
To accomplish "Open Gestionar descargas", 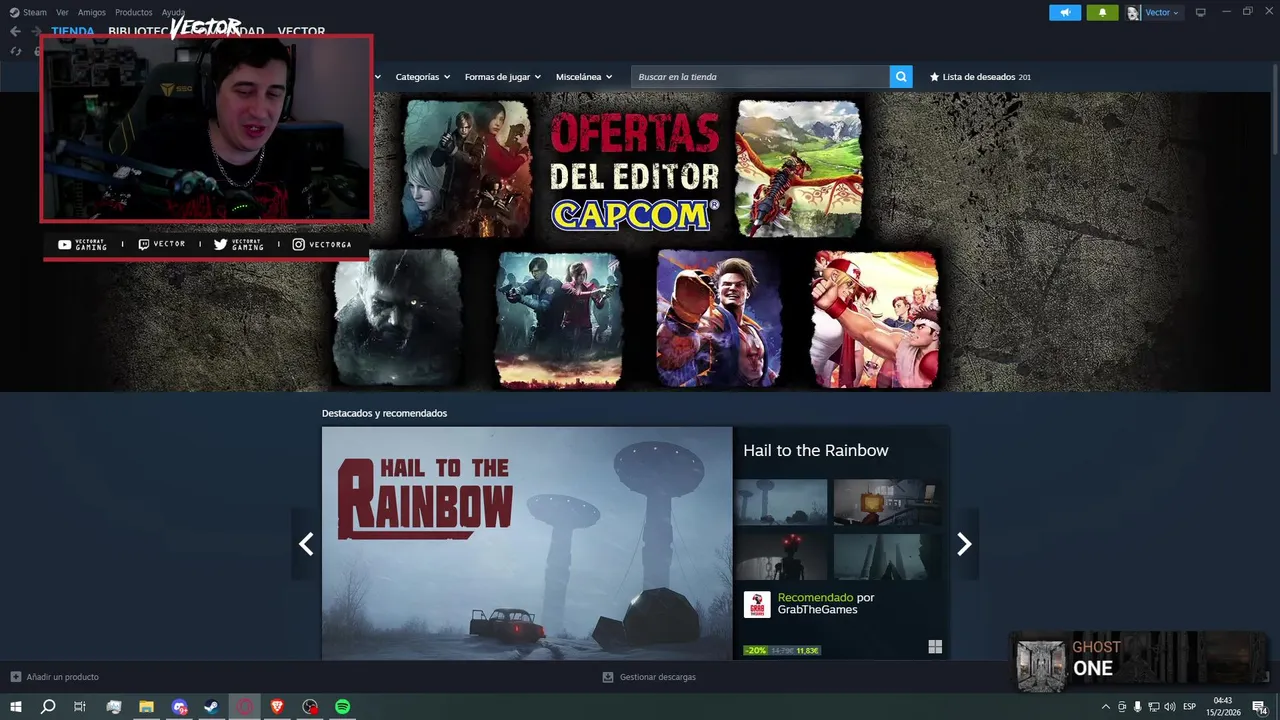I will pos(649,677).
